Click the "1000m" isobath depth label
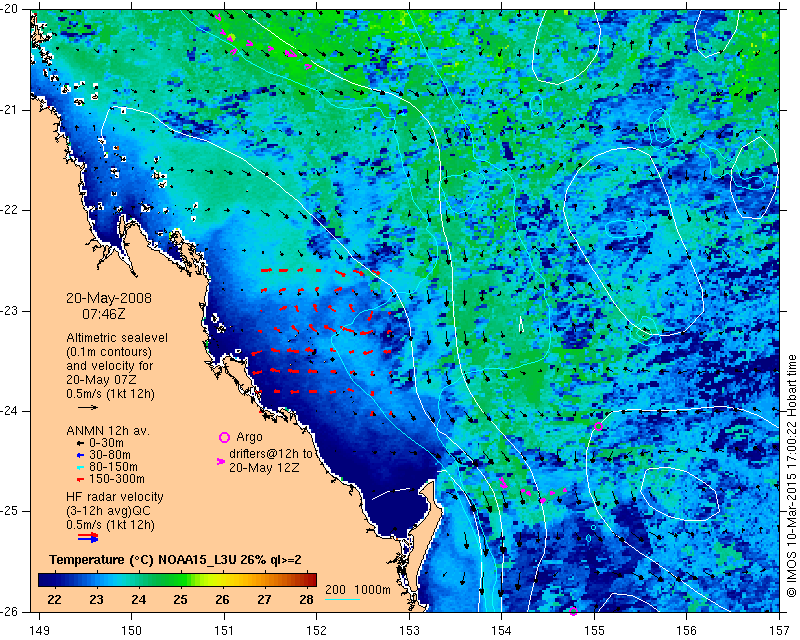Viewport: 800px width, 640px height. click(372, 589)
